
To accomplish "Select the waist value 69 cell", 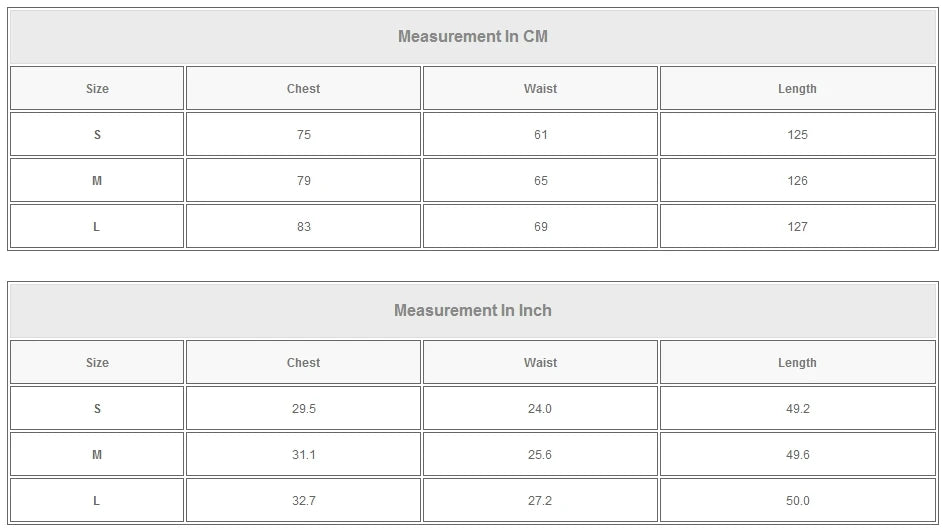I will pos(540,227).
